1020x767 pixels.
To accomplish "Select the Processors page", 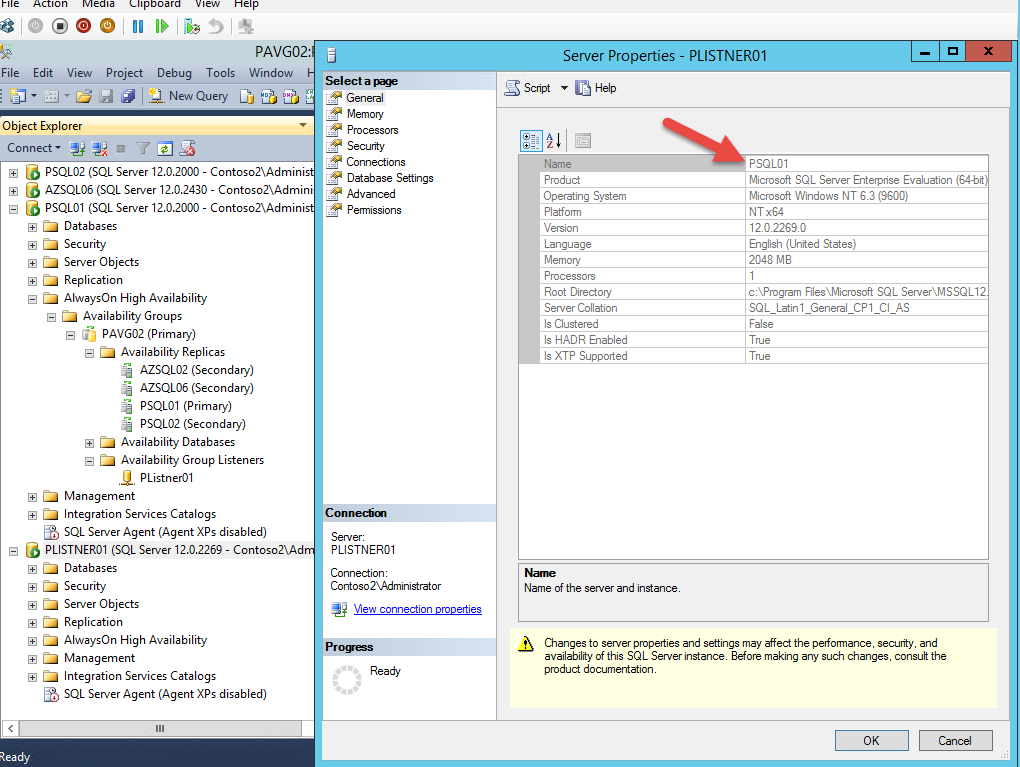I will [372, 130].
